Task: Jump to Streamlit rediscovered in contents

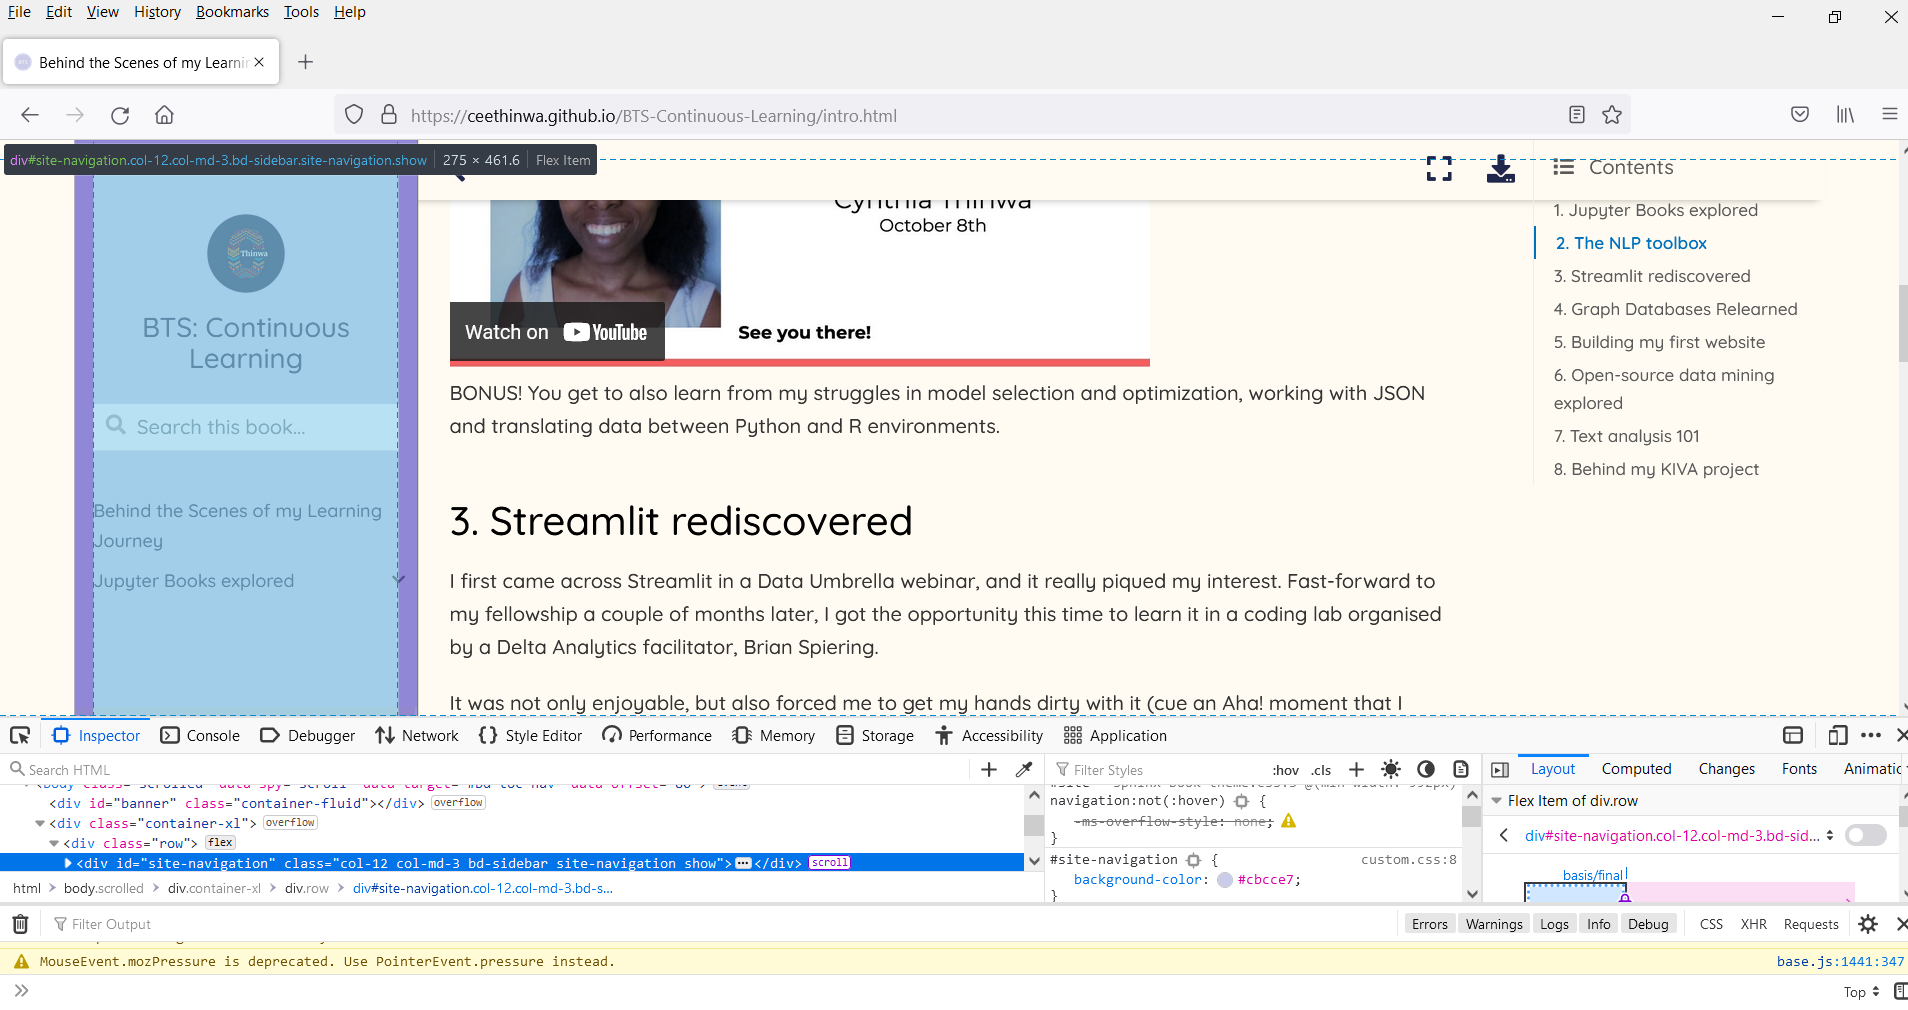Action: [x=1652, y=276]
